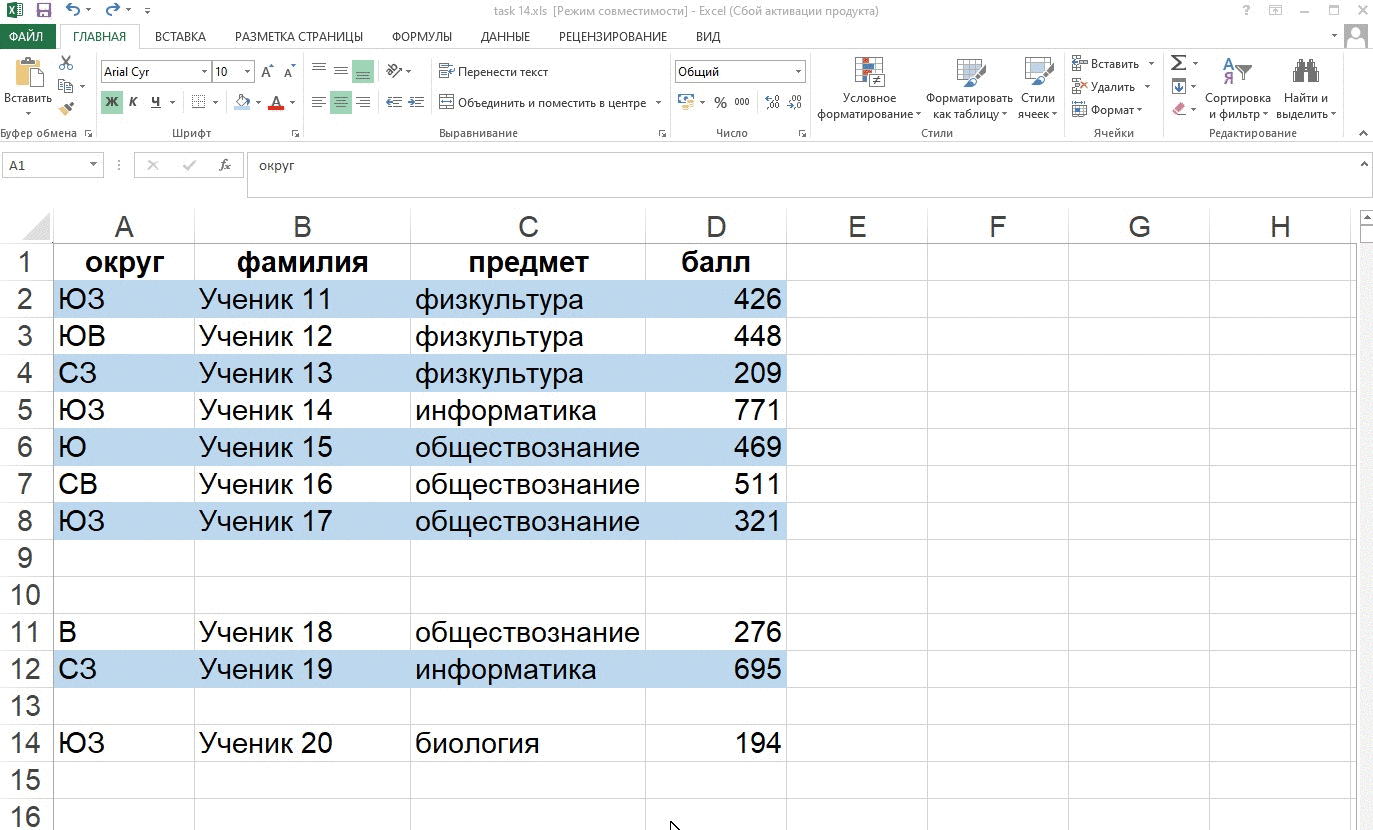Switch to the ВСТАВКА ribbon tab
Screen dimensions: 1373x830
click(180, 36)
